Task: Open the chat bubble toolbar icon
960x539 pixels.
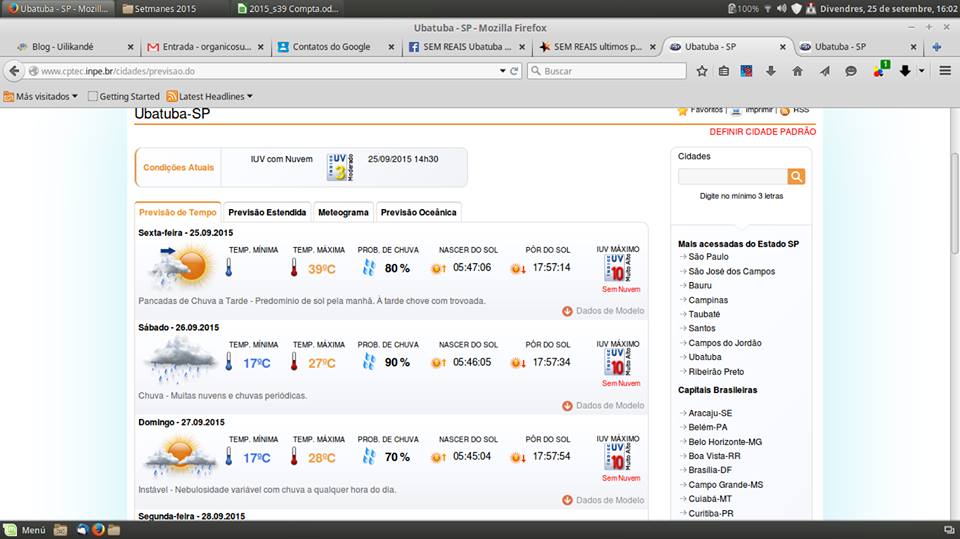Action: click(x=851, y=71)
